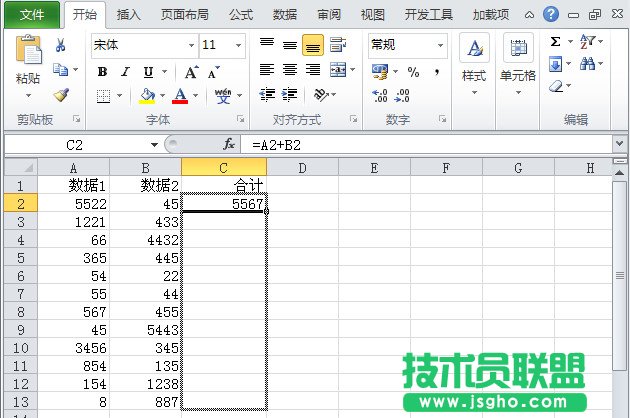The height and width of the screenshot is (418, 630).
Task: Switch to the 审阅 Review tab
Action: [329, 15]
